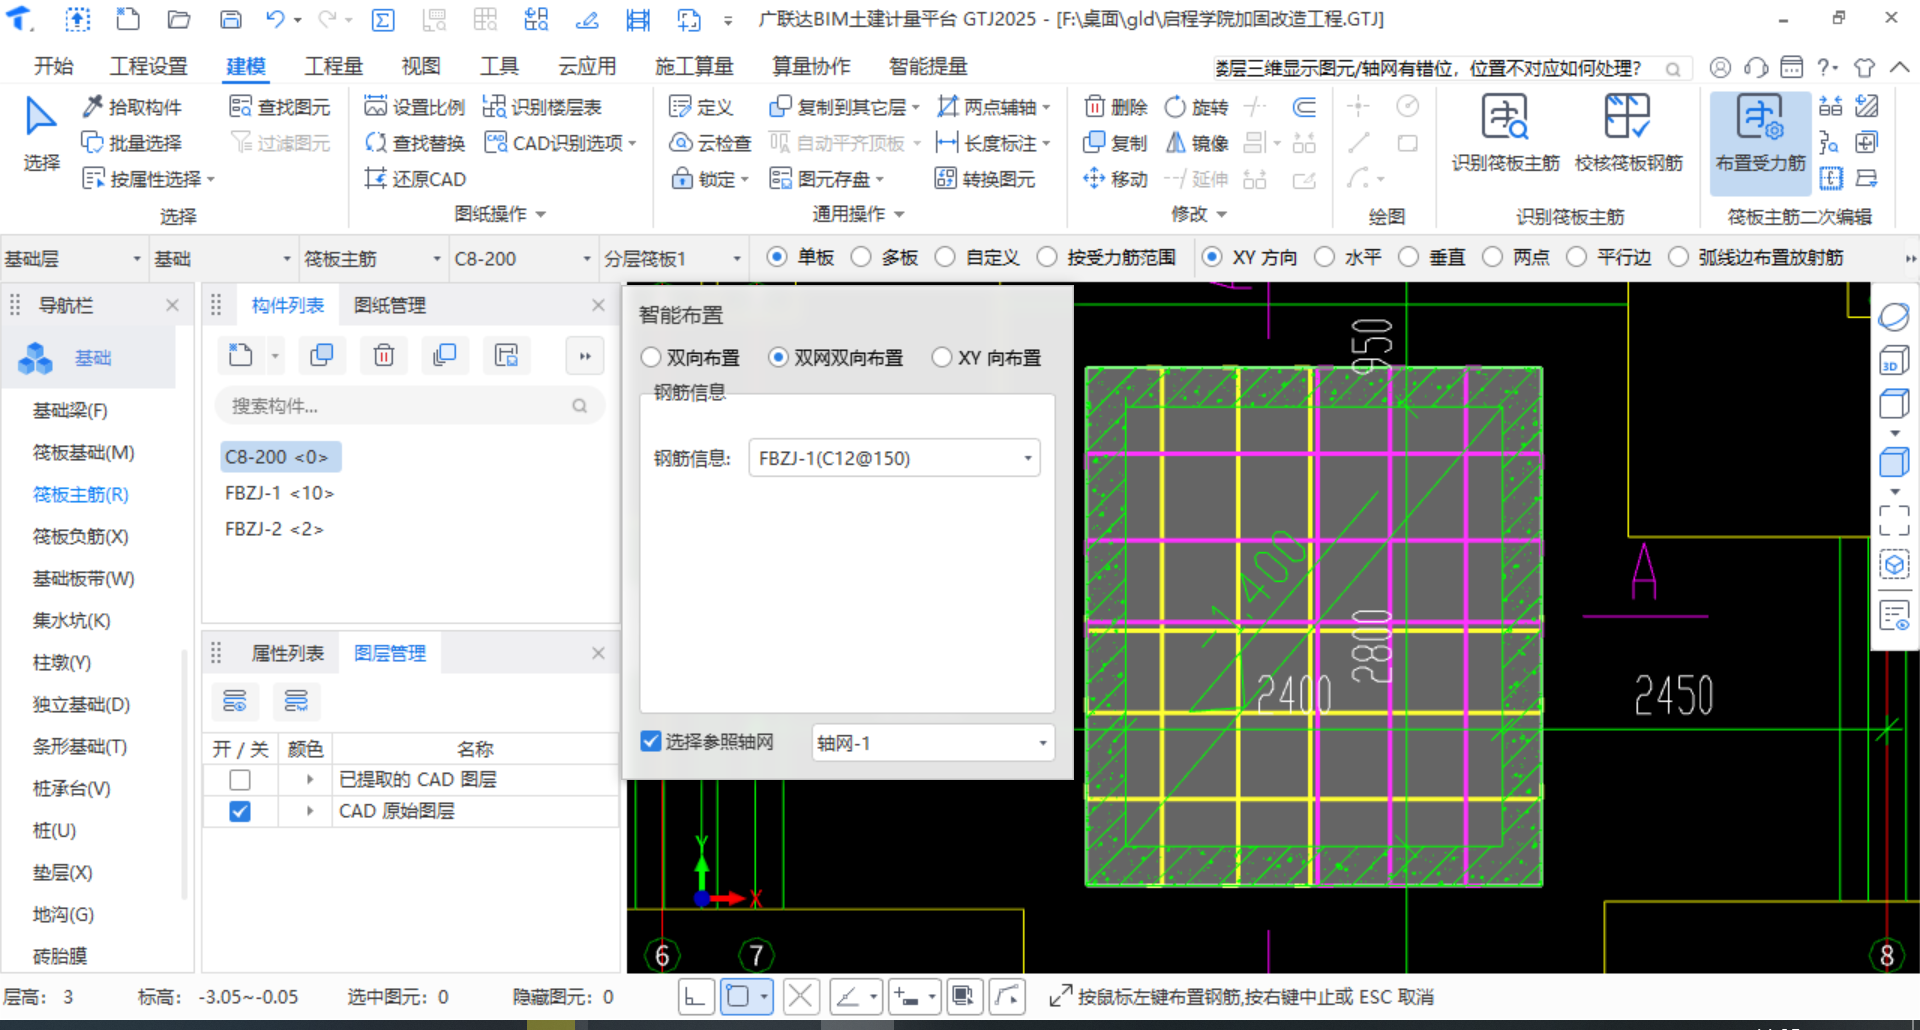Viewport: 1920px width, 1030px height.
Task: Open 批量选择 tool
Action: (132, 143)
